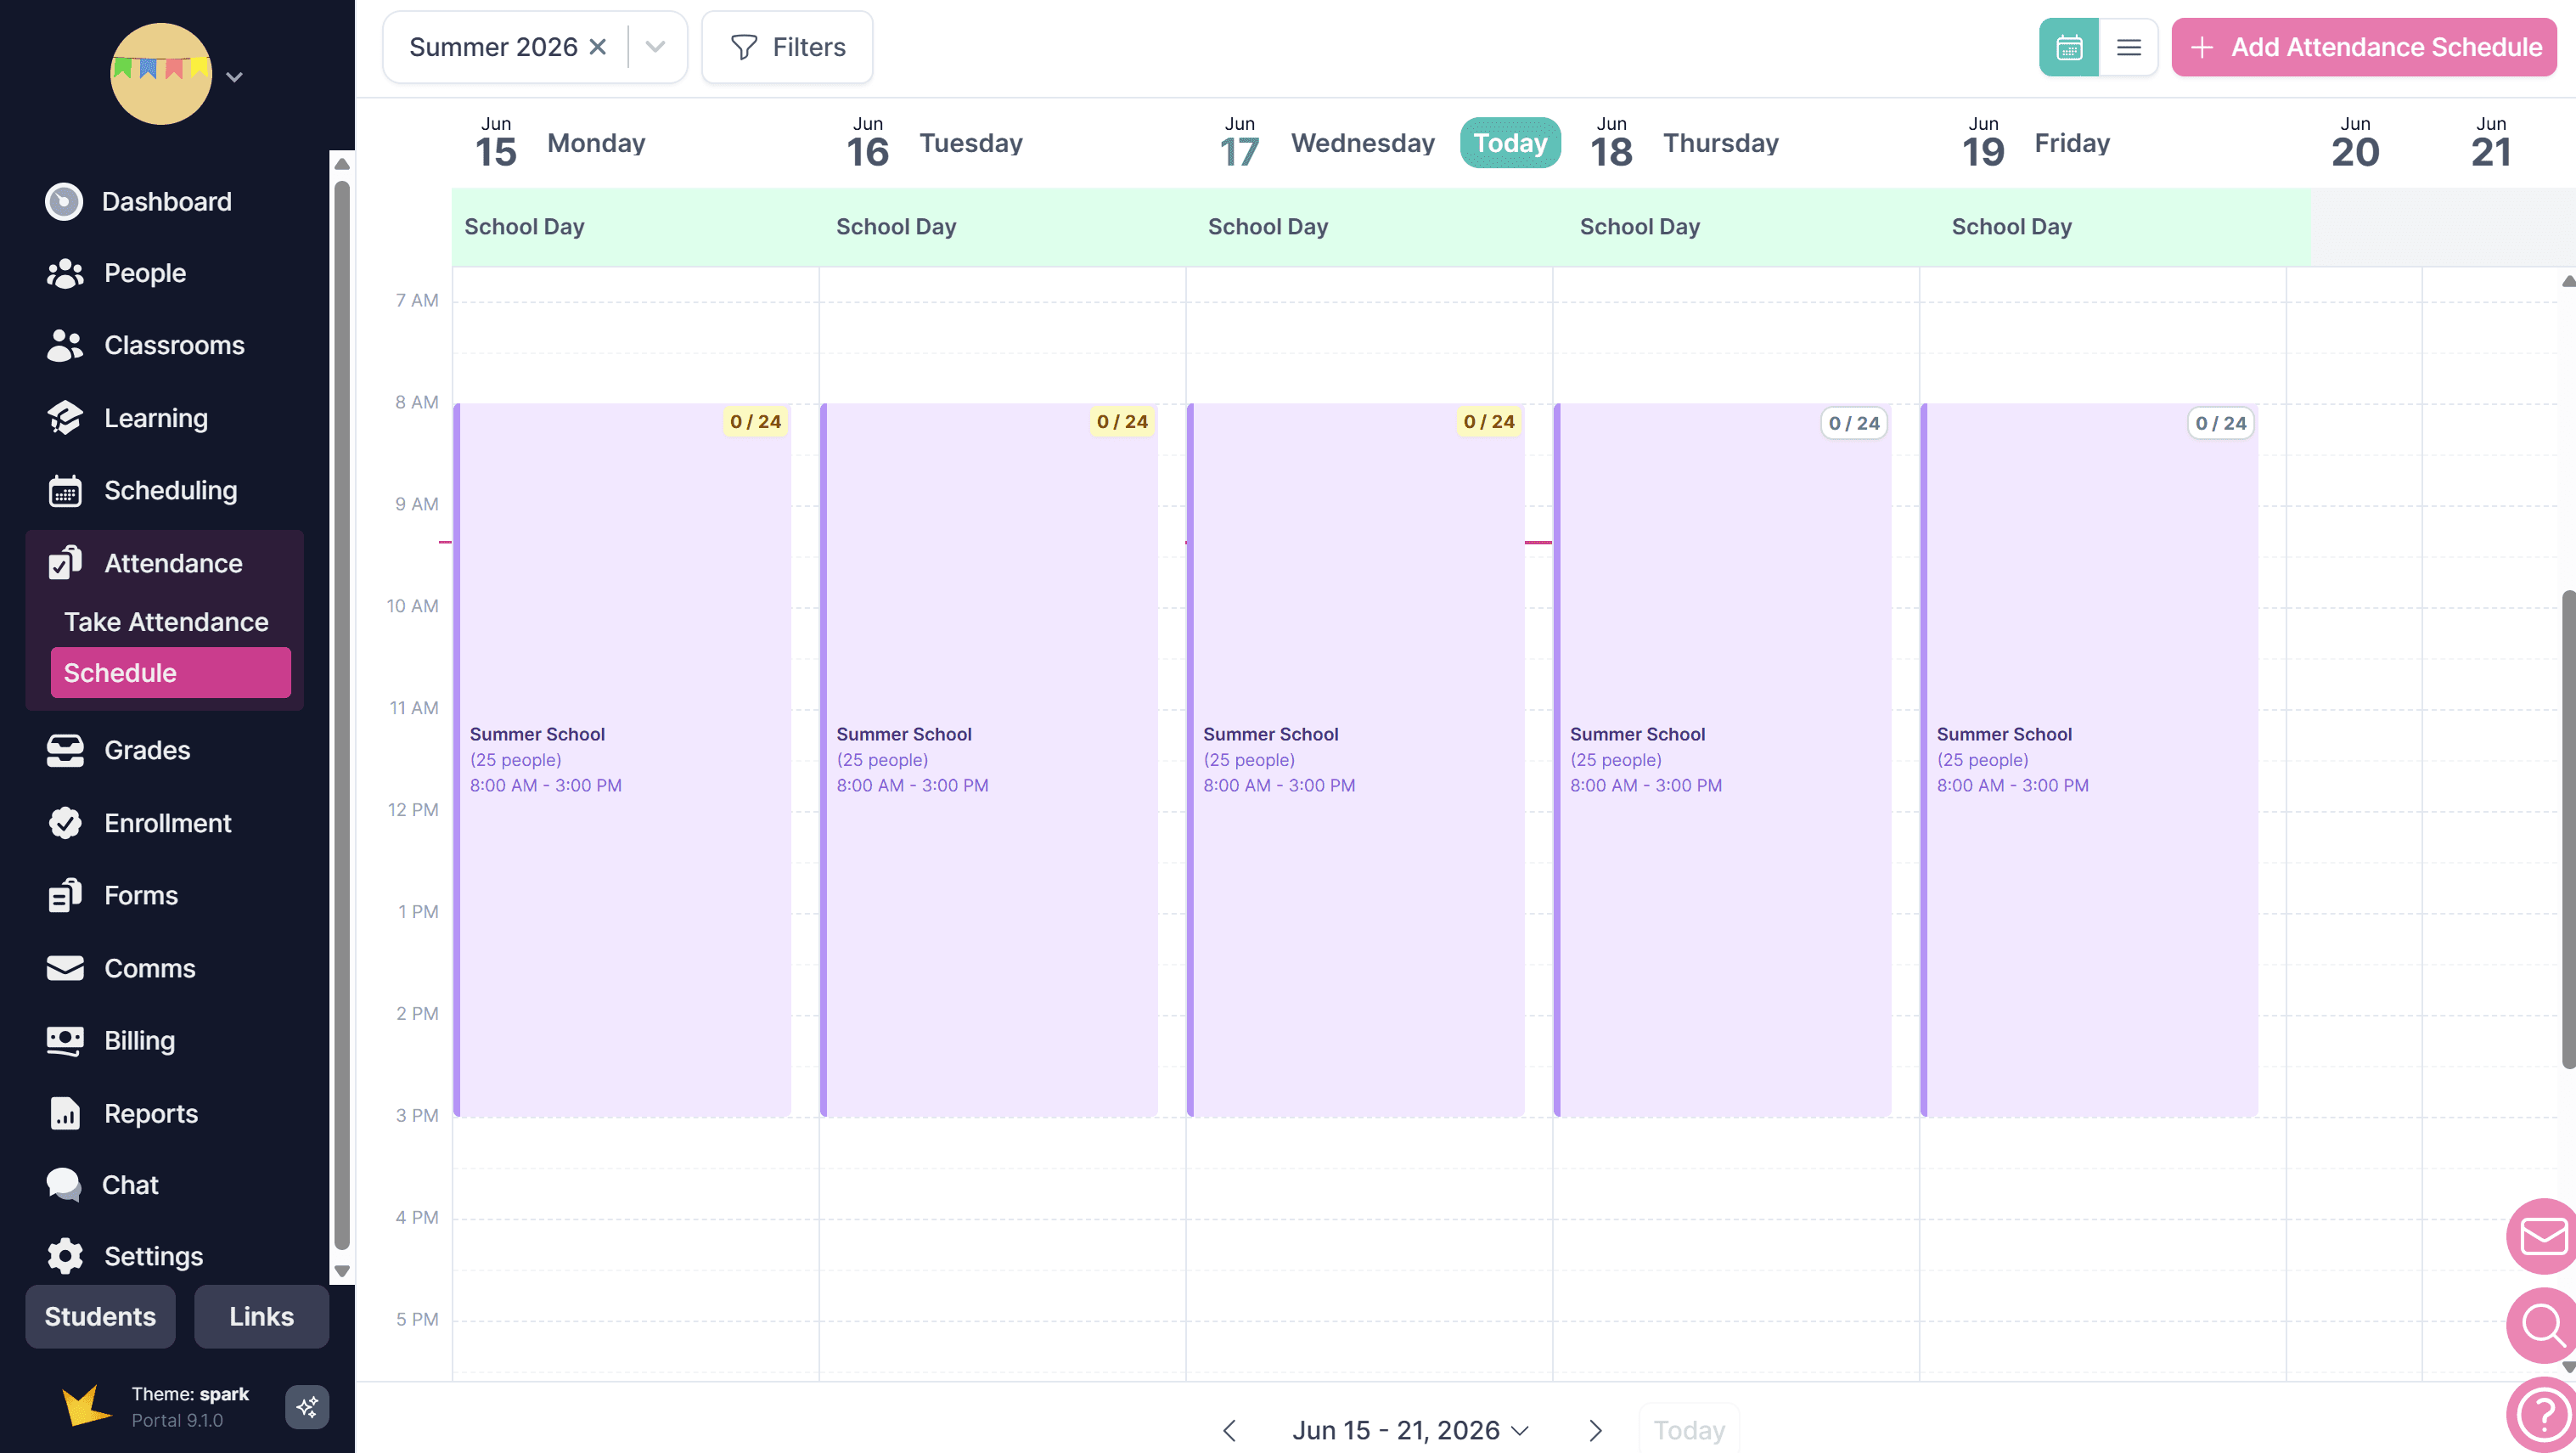Open Thursday Summer School event block
This screenshot has height=1453, width=2576.
(x=1723, y=760)
